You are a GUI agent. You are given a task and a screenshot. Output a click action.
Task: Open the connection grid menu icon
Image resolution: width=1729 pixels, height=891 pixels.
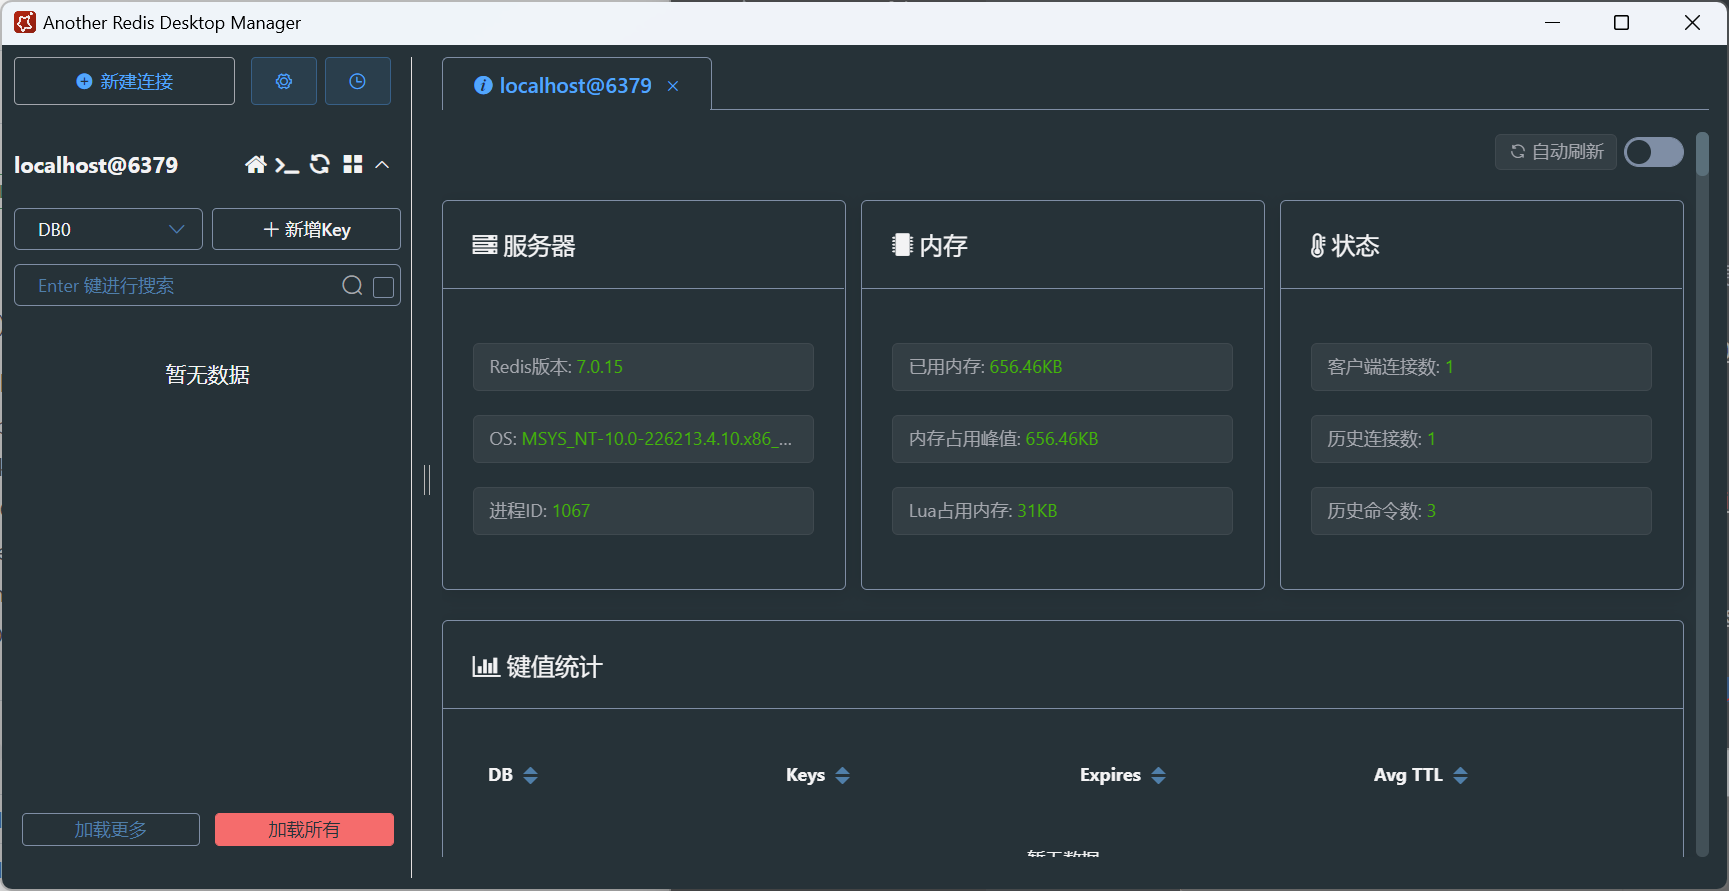[x=352, y=164]
